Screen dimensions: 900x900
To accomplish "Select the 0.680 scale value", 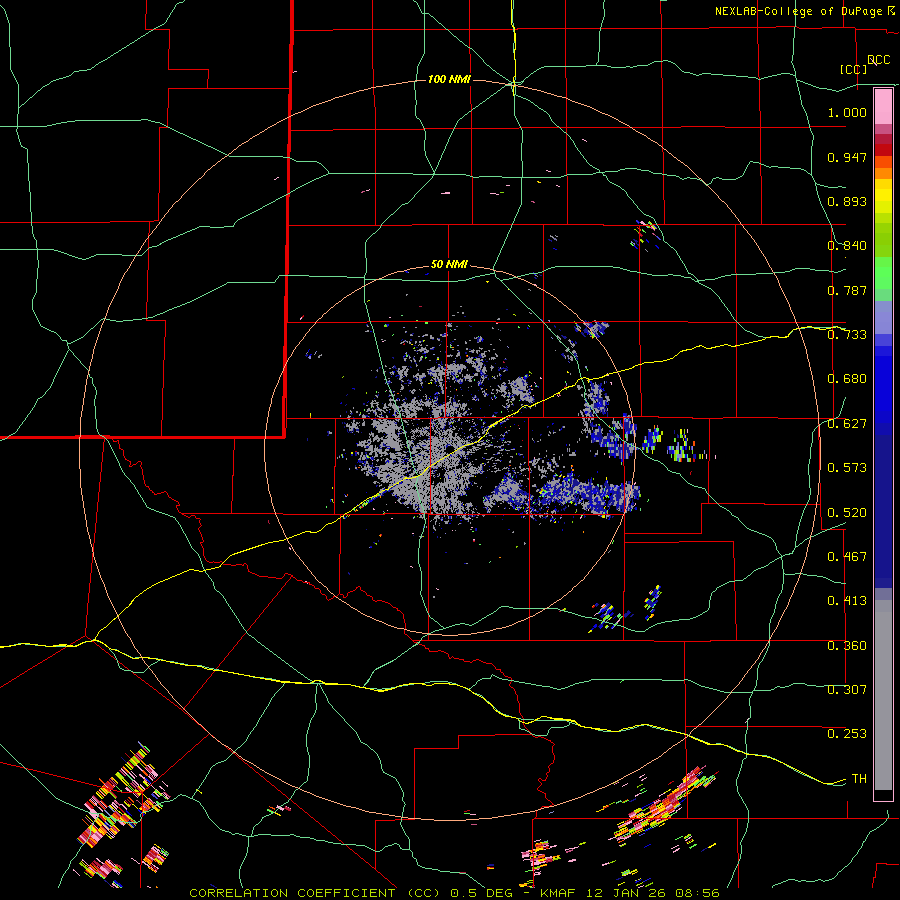I will click(x=847, y=378).
